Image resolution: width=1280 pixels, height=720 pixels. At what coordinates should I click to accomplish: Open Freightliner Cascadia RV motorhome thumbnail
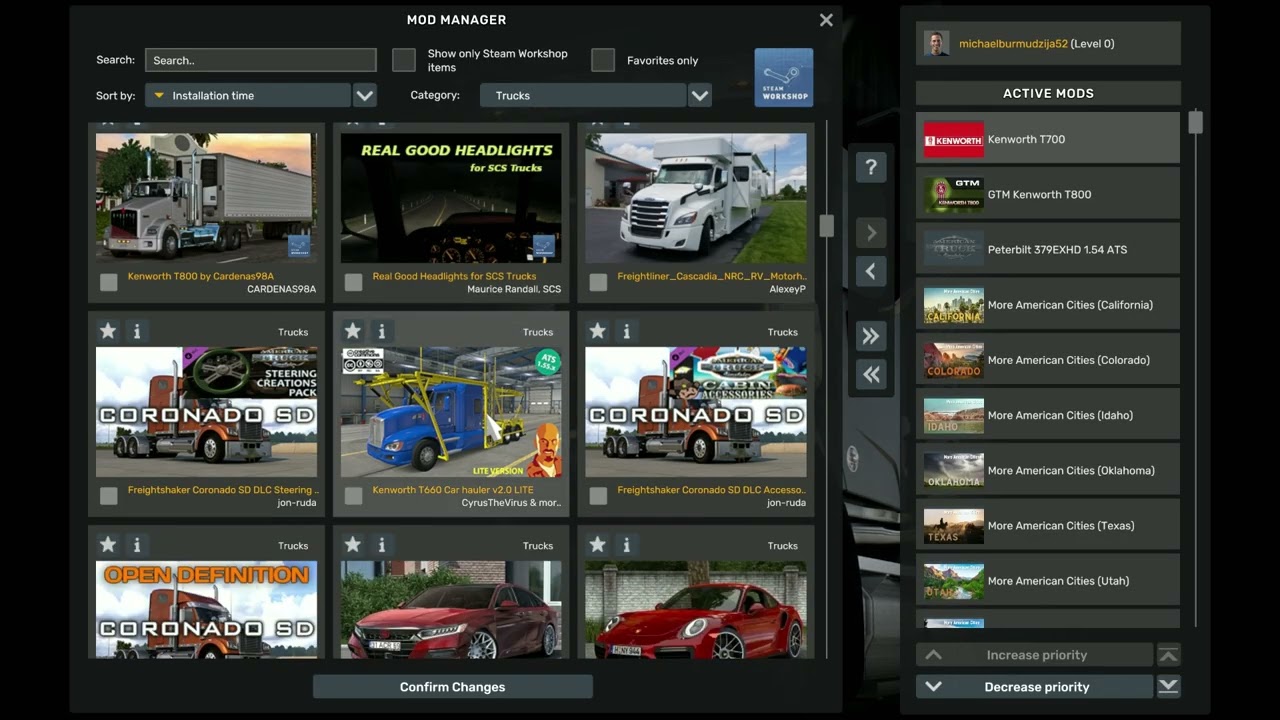click(696, 198)
